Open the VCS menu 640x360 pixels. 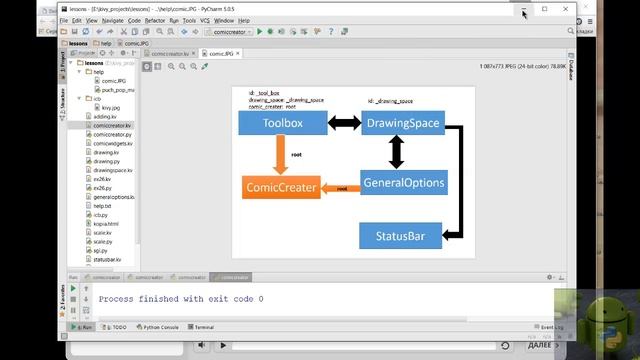pos(205,20)
